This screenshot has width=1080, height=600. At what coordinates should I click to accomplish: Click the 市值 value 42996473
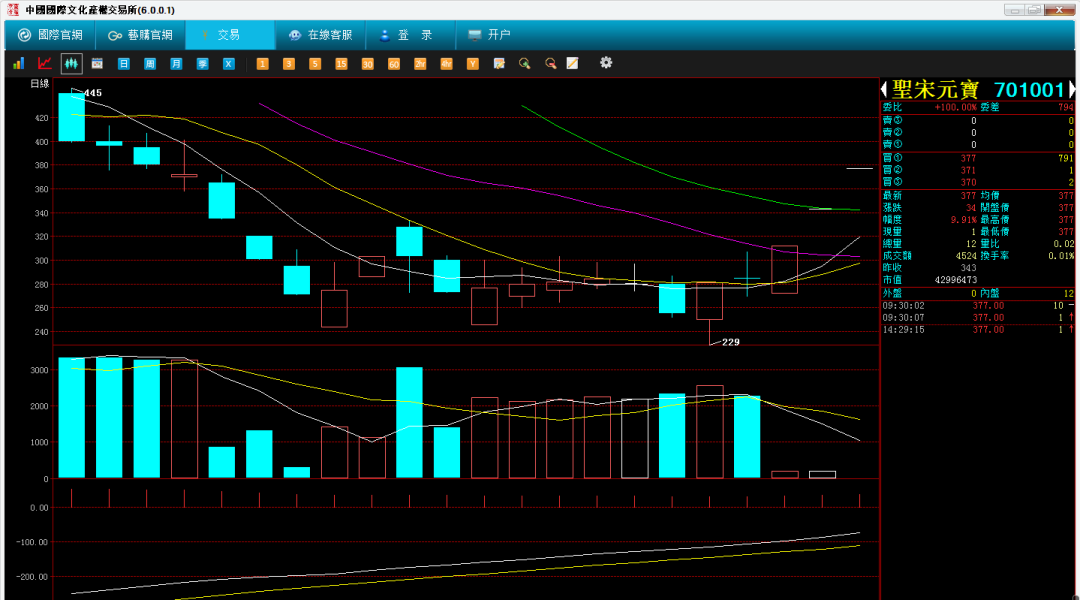955,280
